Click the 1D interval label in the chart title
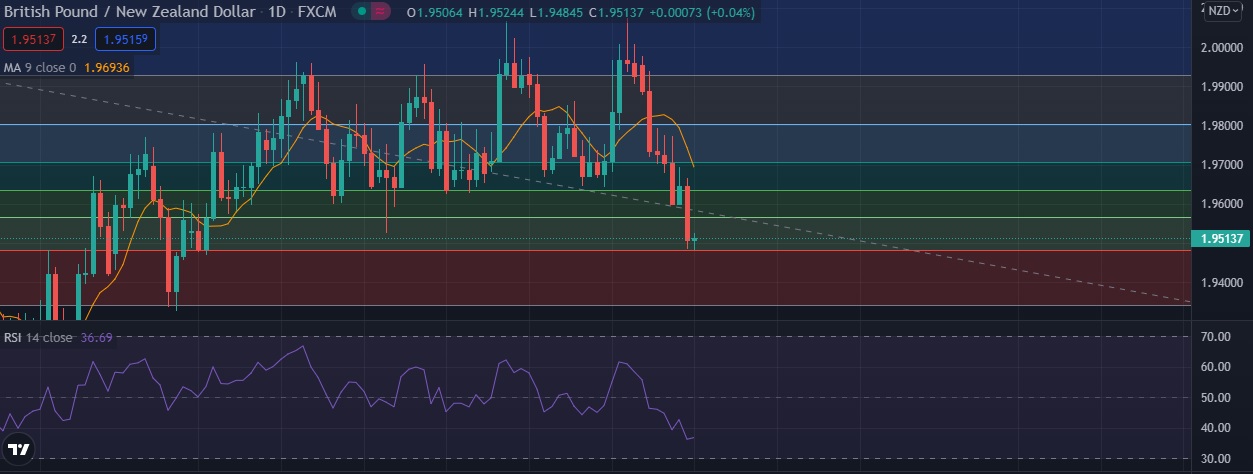The height and width of the screenshot is (474, 1253). (277, 12)
